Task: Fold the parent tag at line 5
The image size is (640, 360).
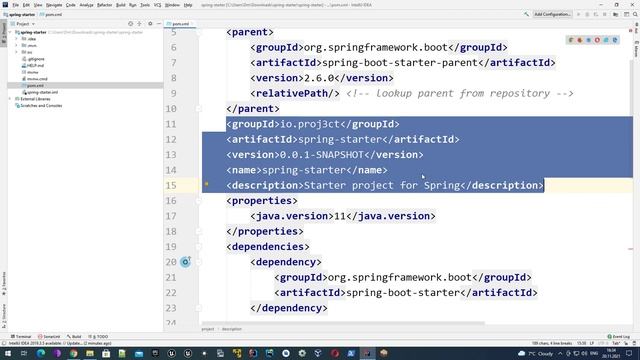Action: point(198,32)
